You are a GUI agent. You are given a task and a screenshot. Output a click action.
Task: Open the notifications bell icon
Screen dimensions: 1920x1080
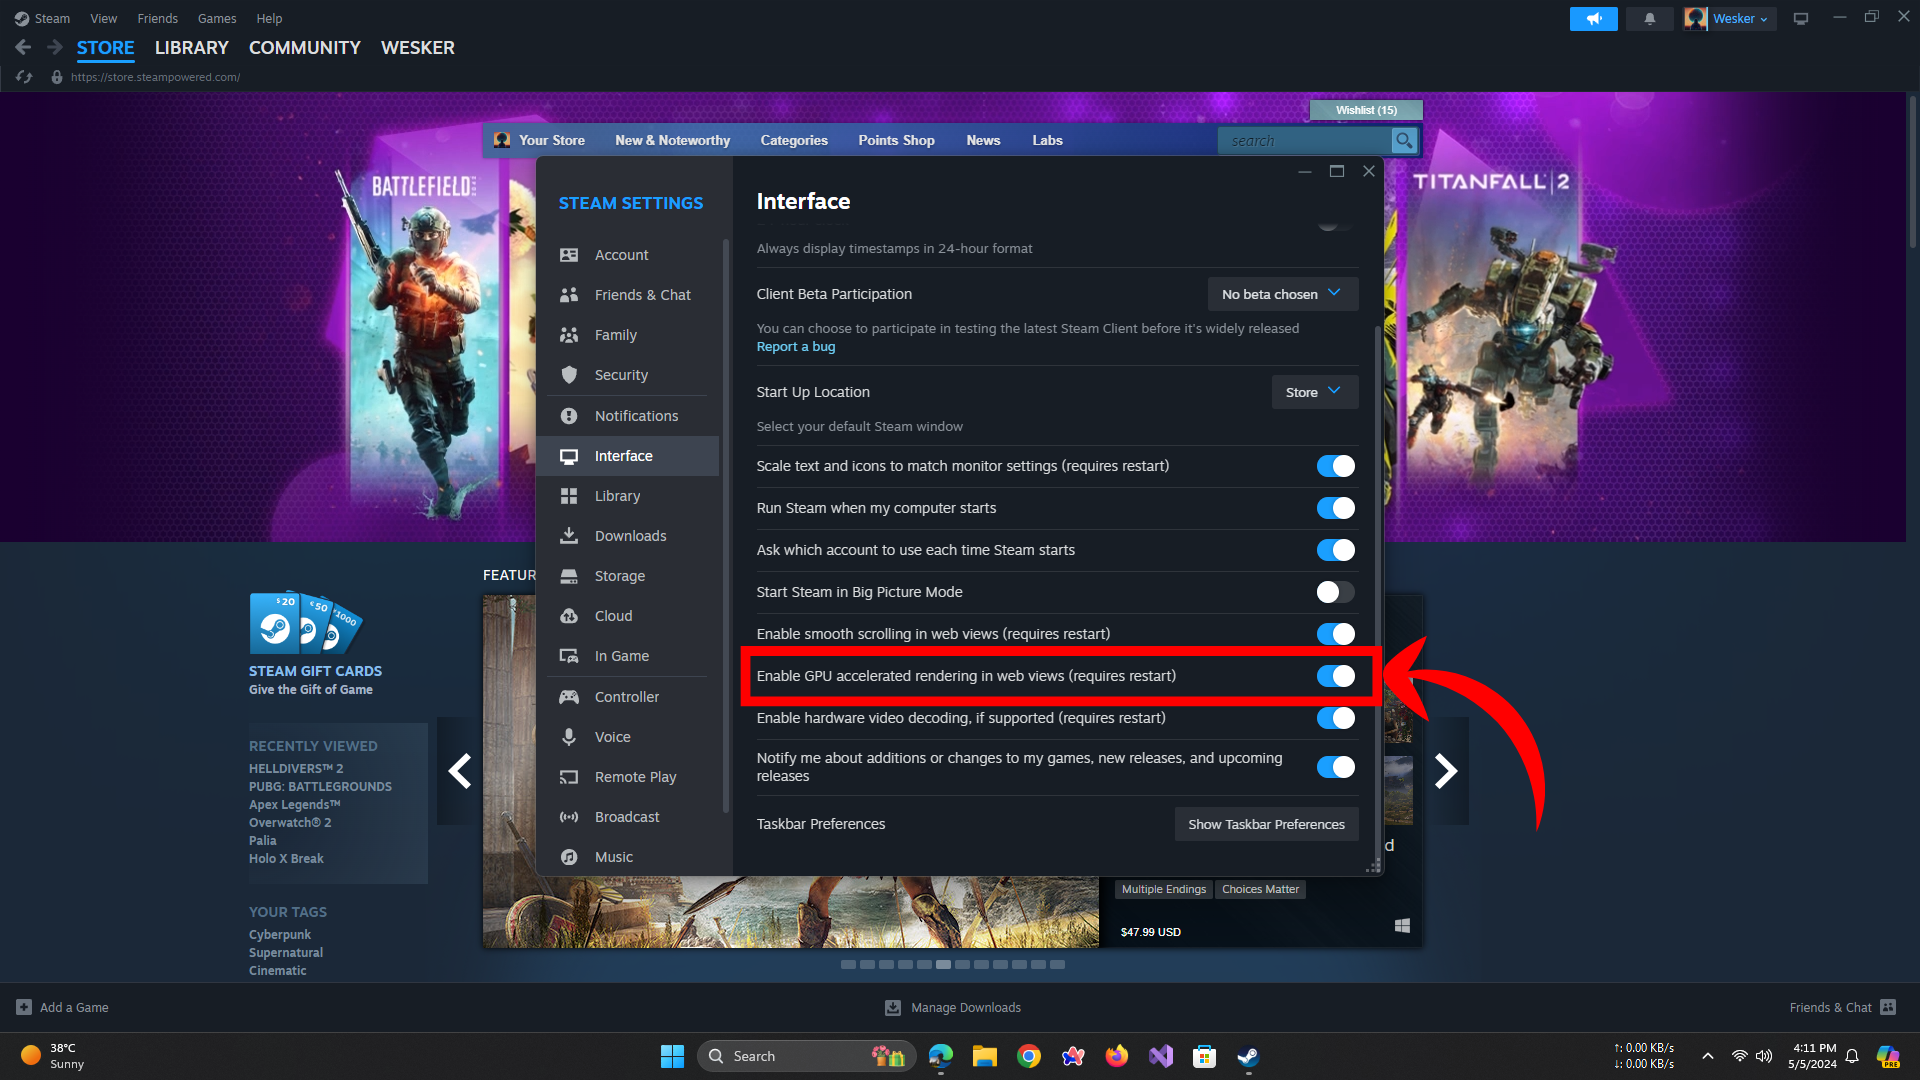[x=1649, y=18]
